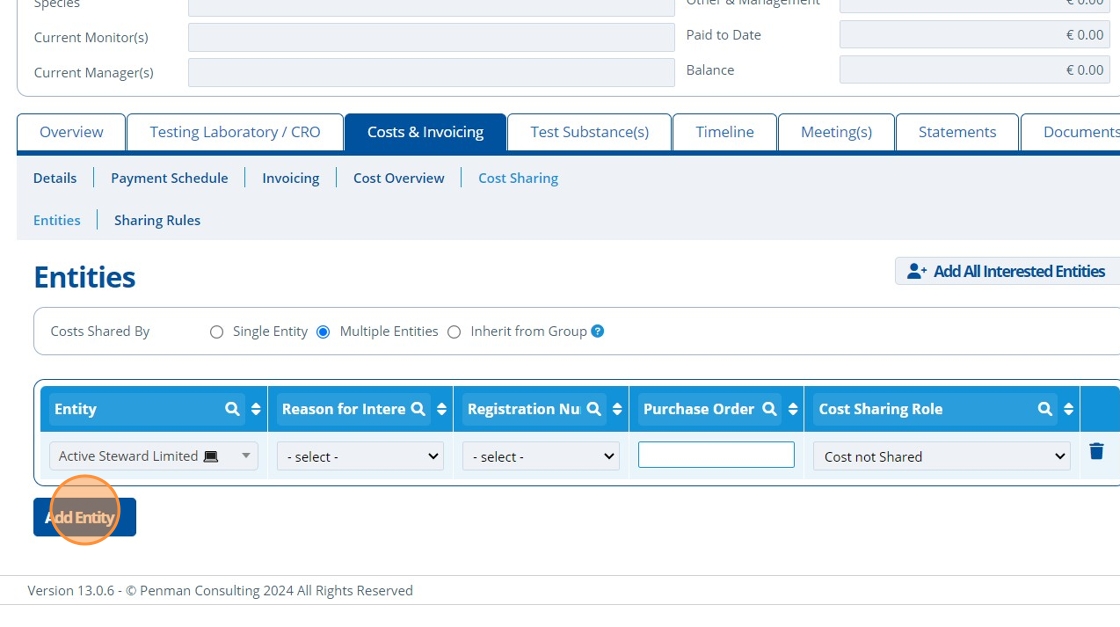Screen dimensions: 1120x627
Task: Switch to the Overview tab
Action: [71, 132]
